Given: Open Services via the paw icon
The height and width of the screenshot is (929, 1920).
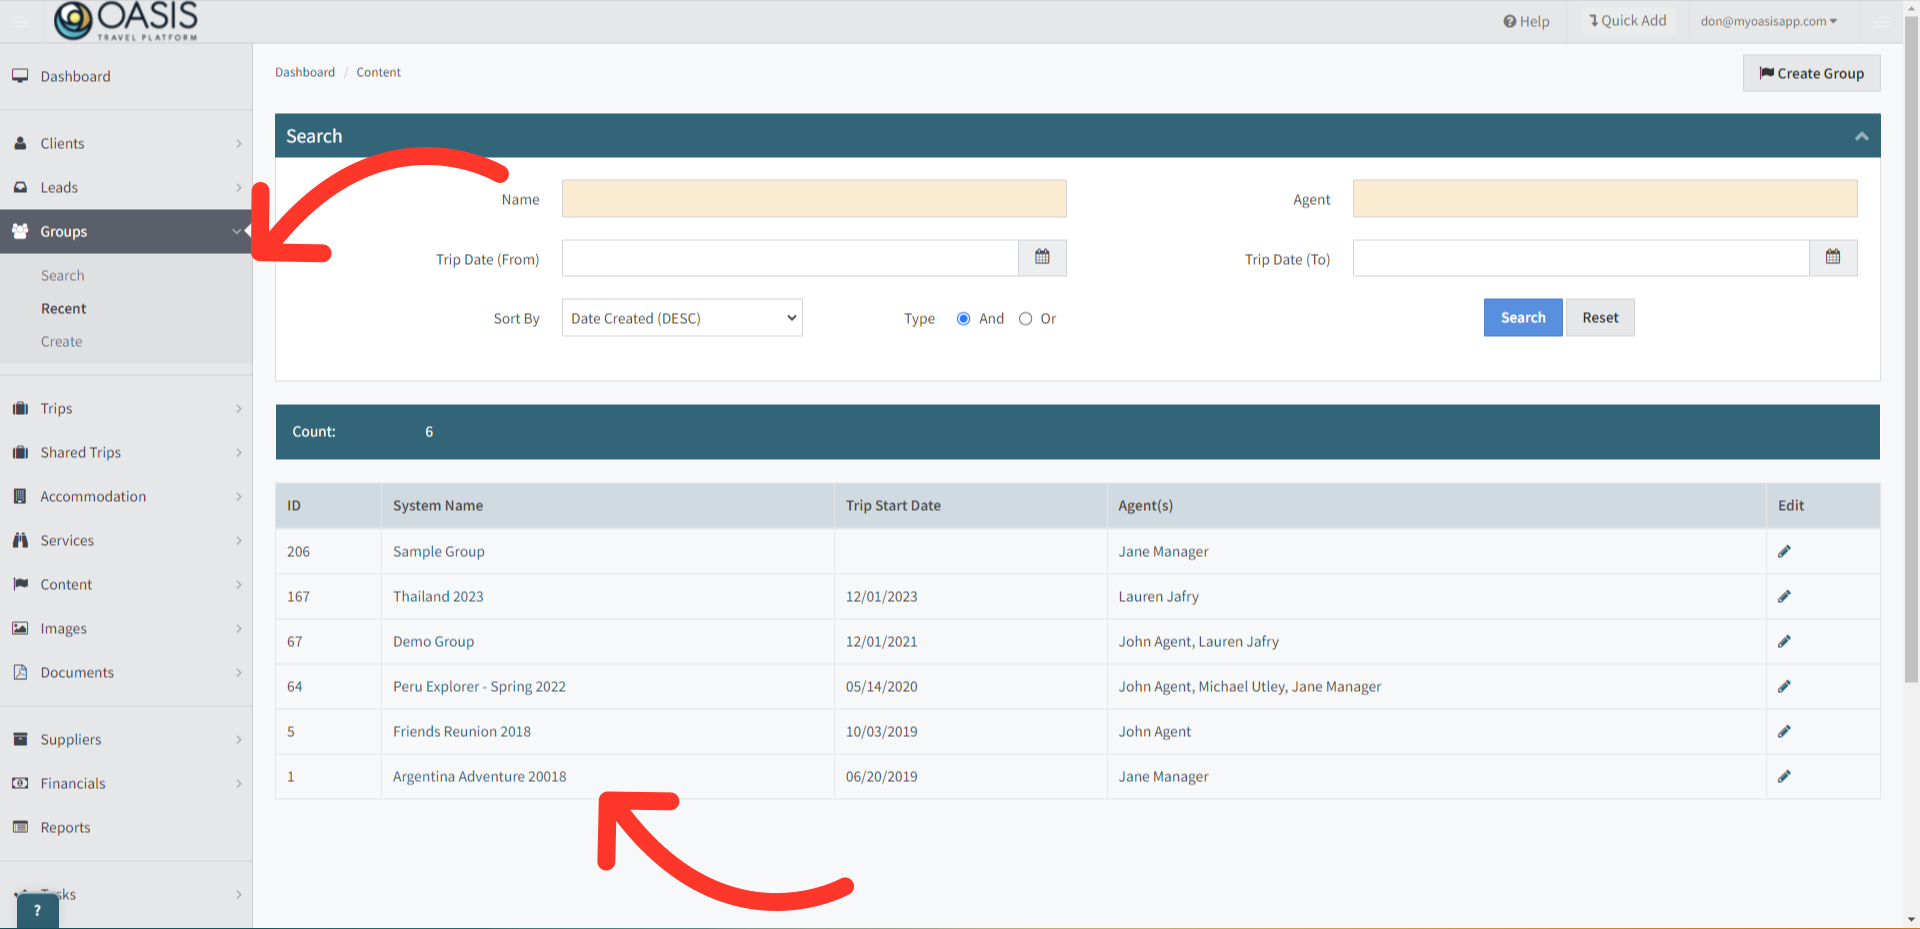Looking at the screenshot, I should [21, 540].
